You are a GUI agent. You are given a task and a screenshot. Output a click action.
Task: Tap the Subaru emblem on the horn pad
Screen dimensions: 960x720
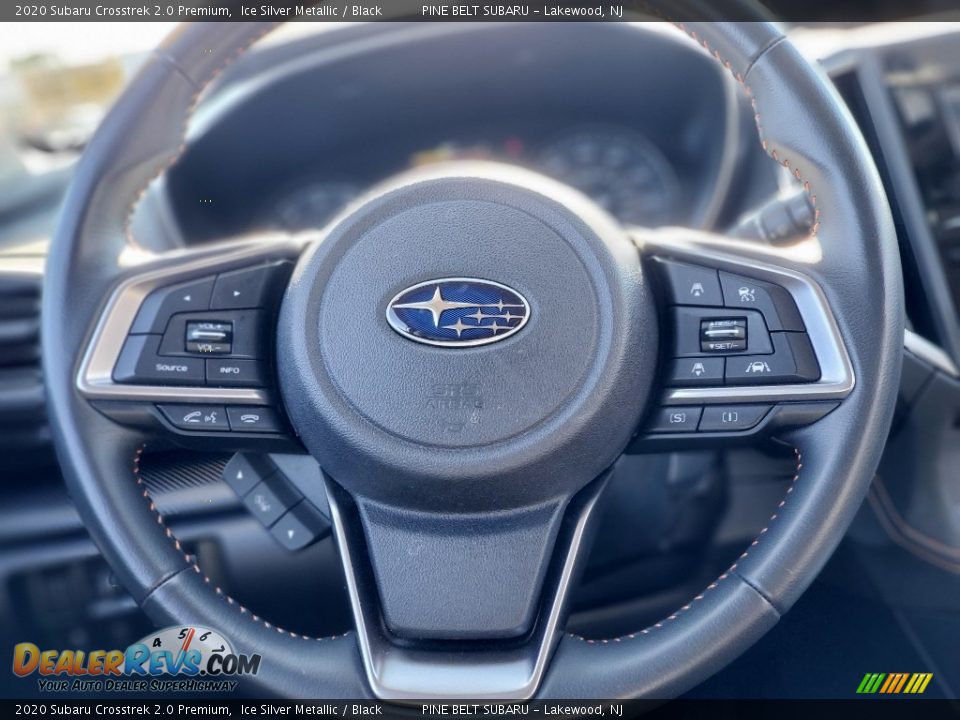[458, 312]
